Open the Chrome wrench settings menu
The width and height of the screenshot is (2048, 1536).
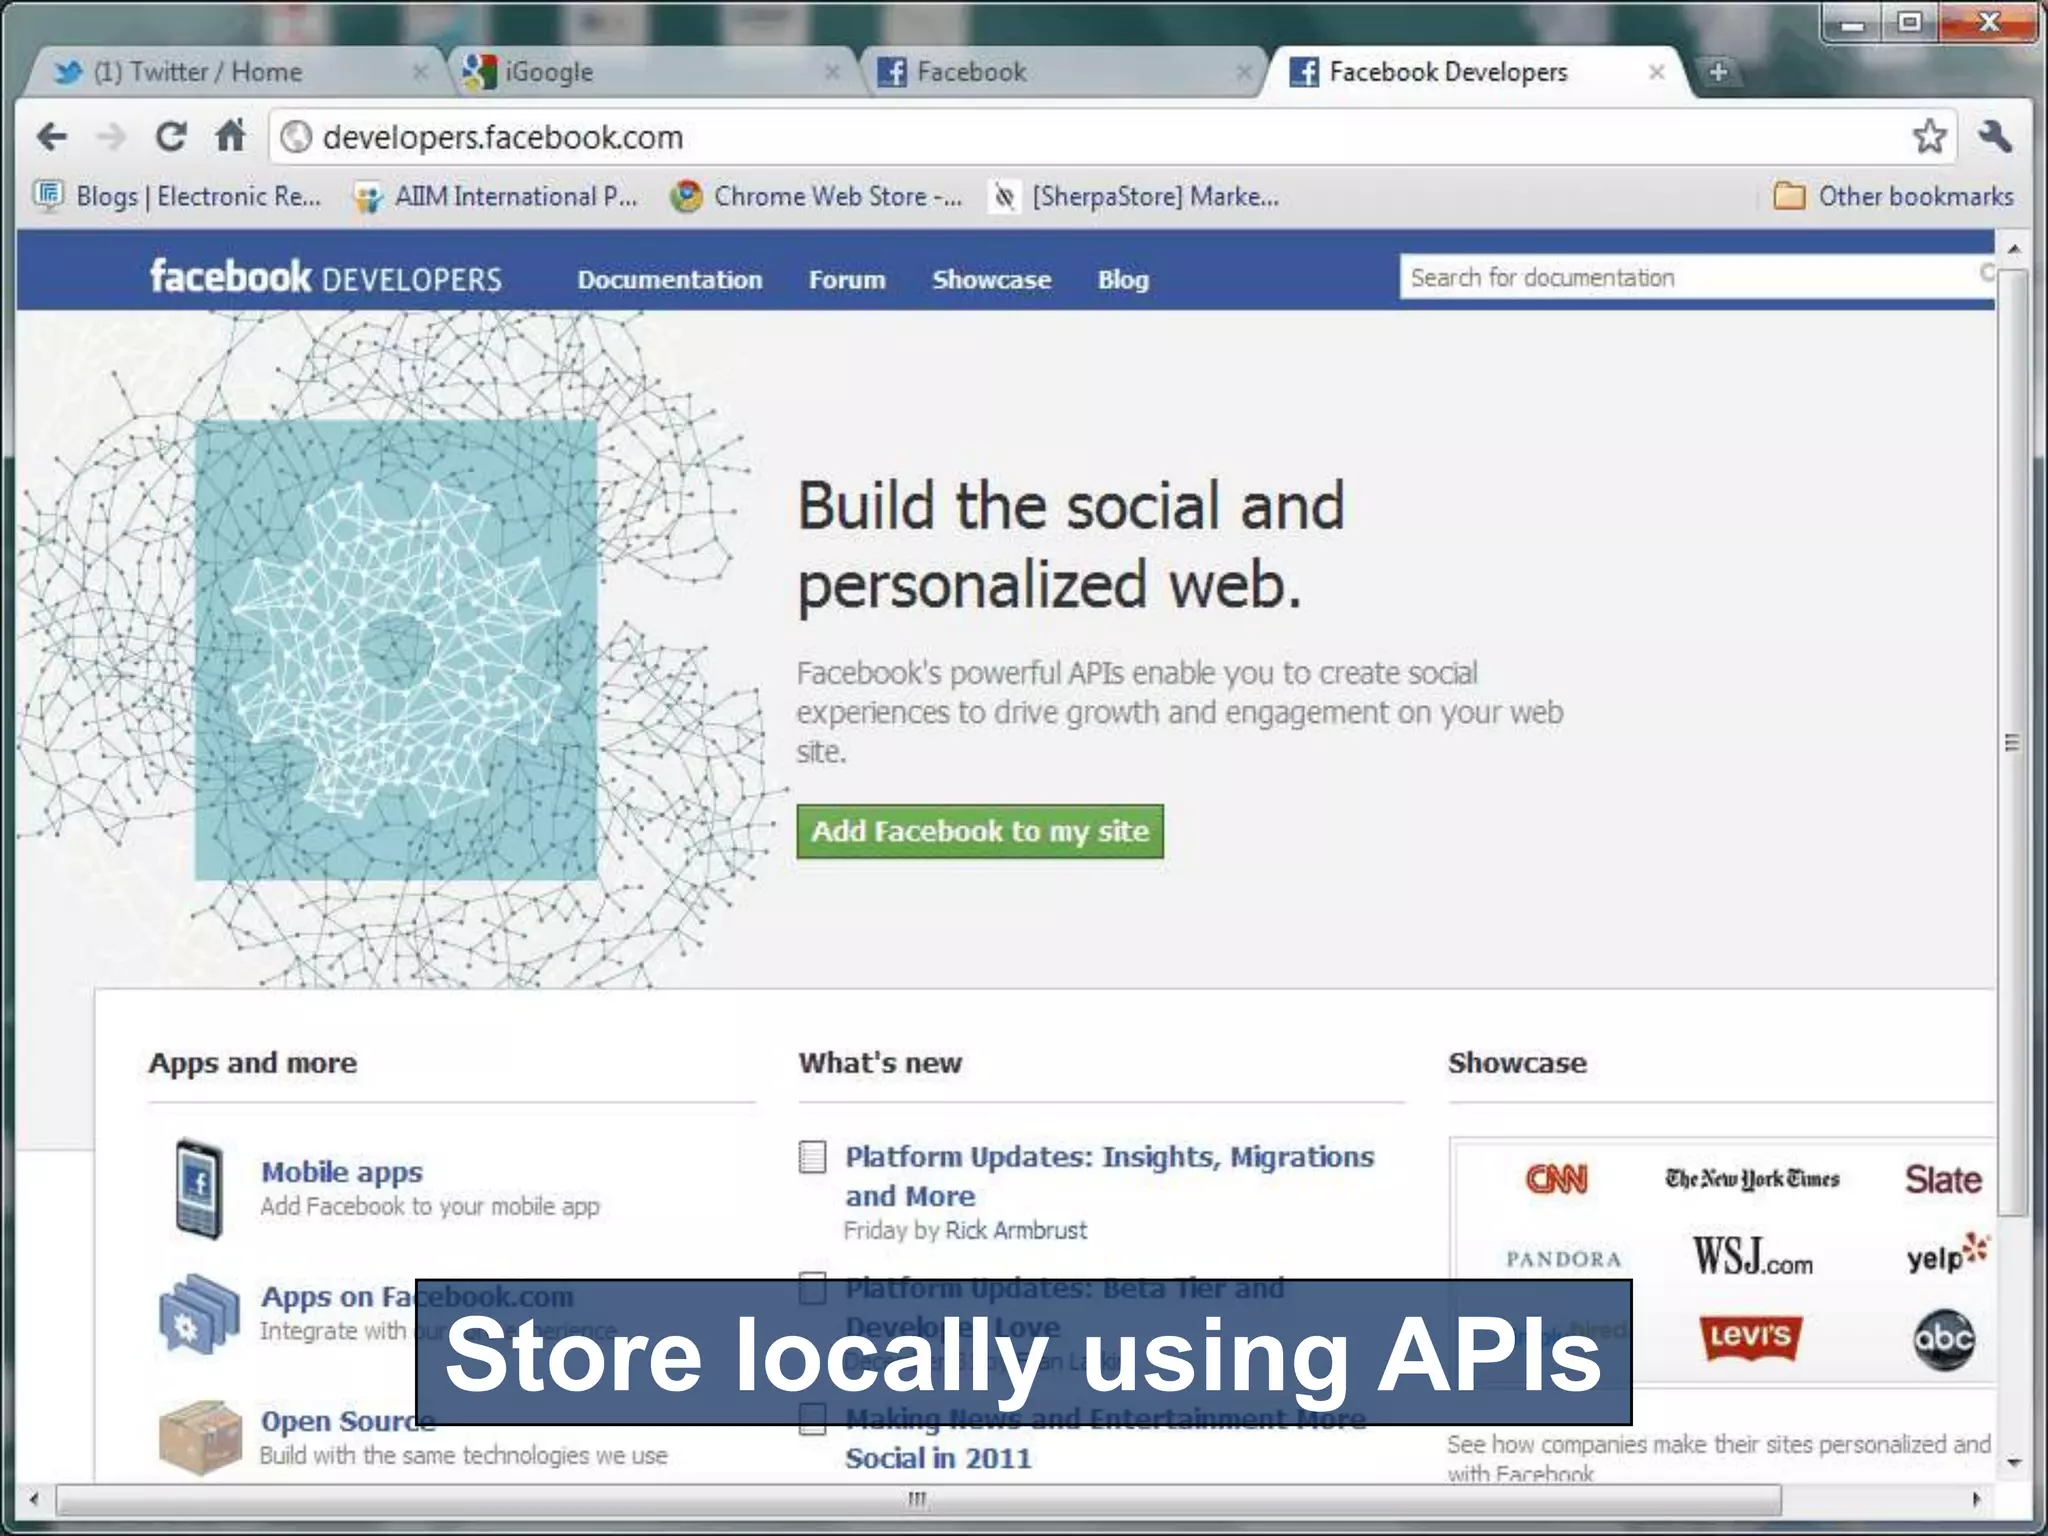[x=1995, y=136]
